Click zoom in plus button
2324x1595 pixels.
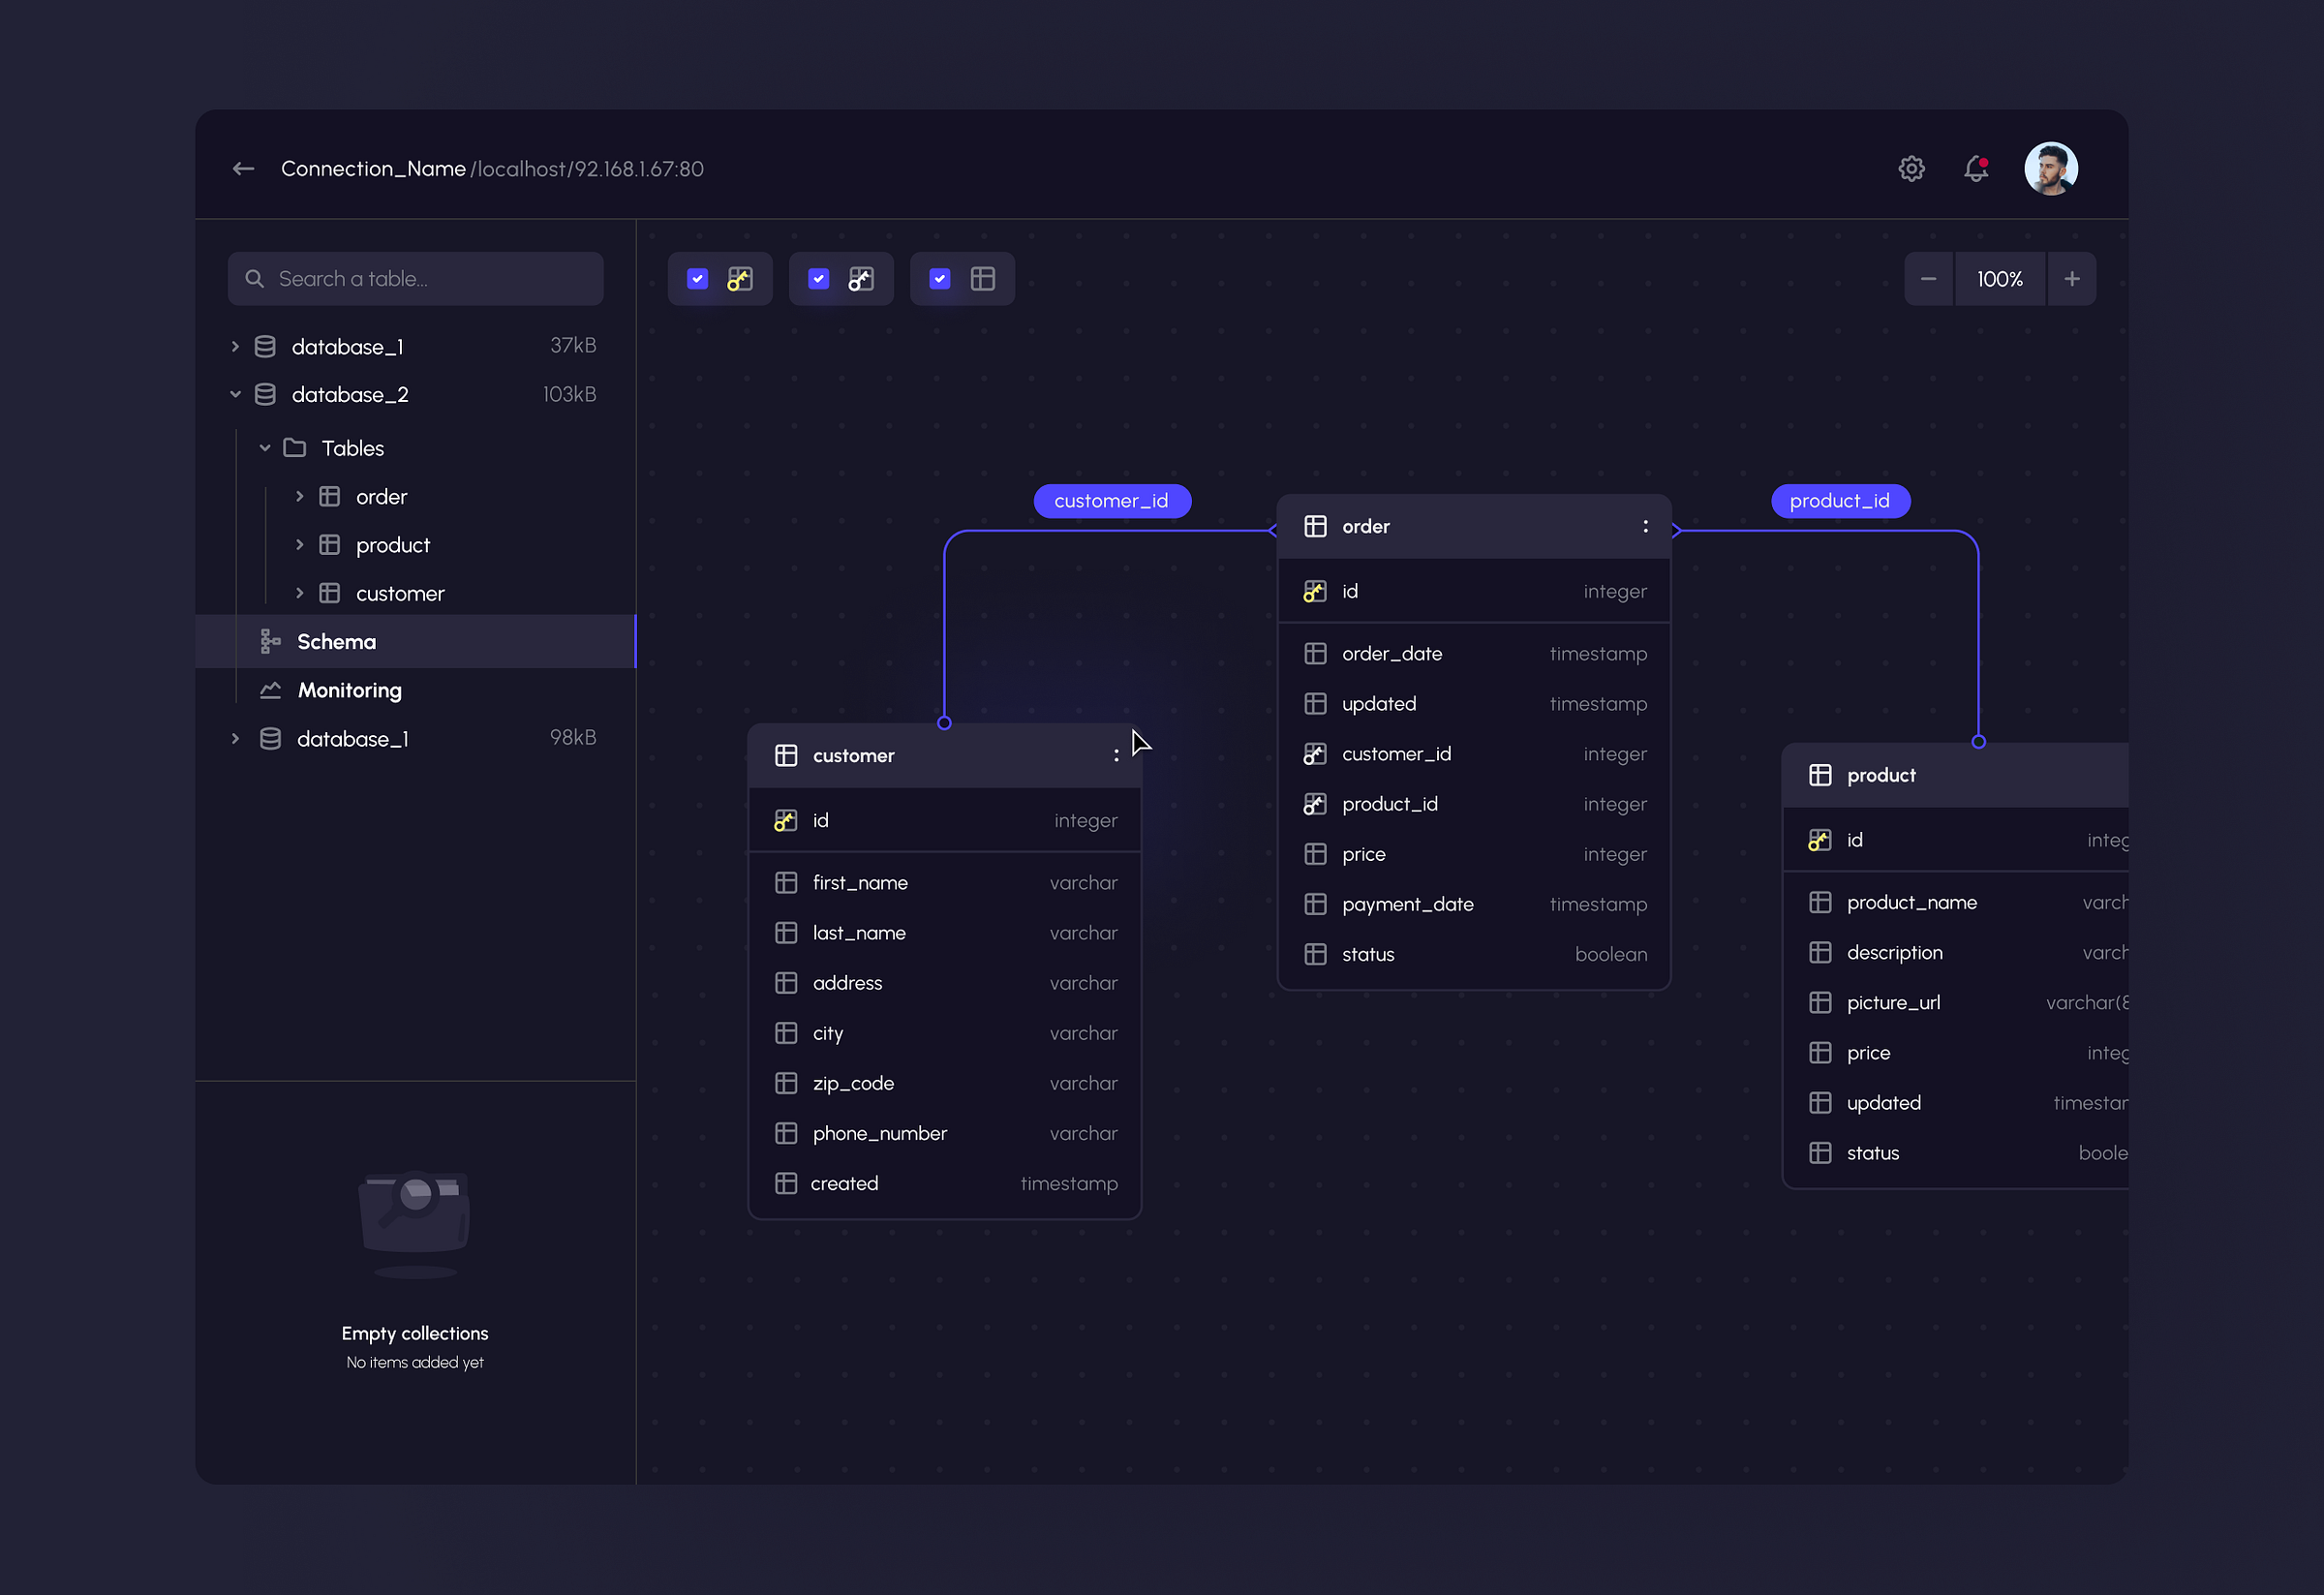(x=2071, y=279)
